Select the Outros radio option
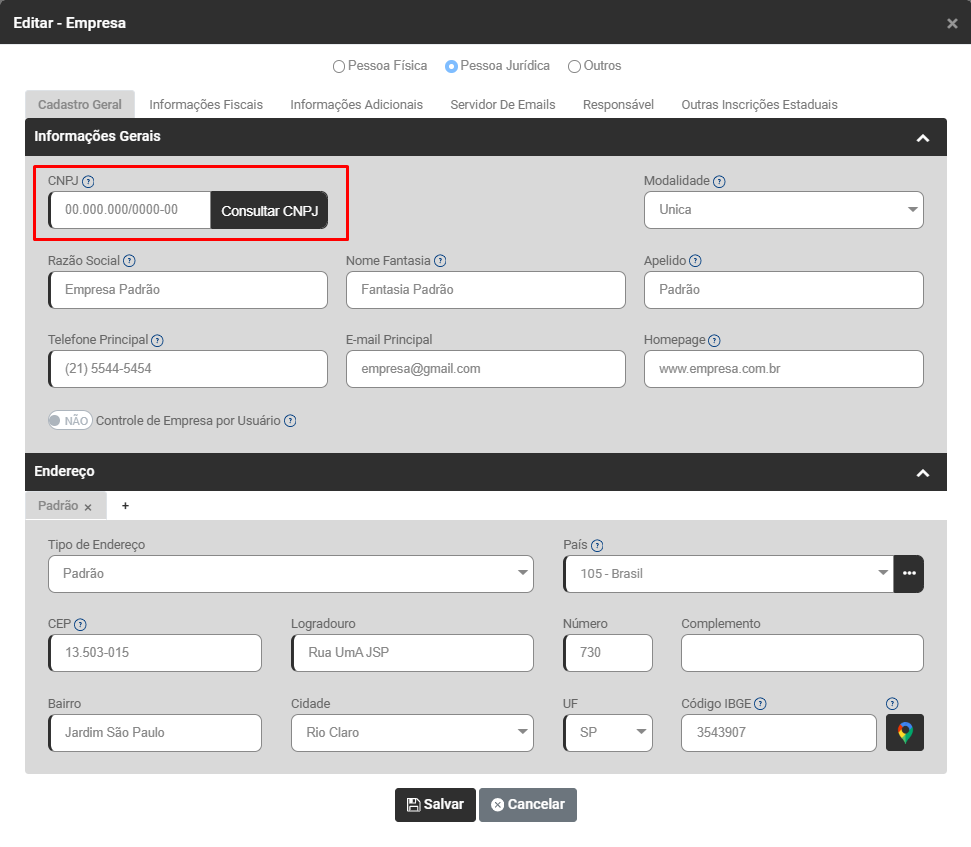 click(x=574, y=67)
